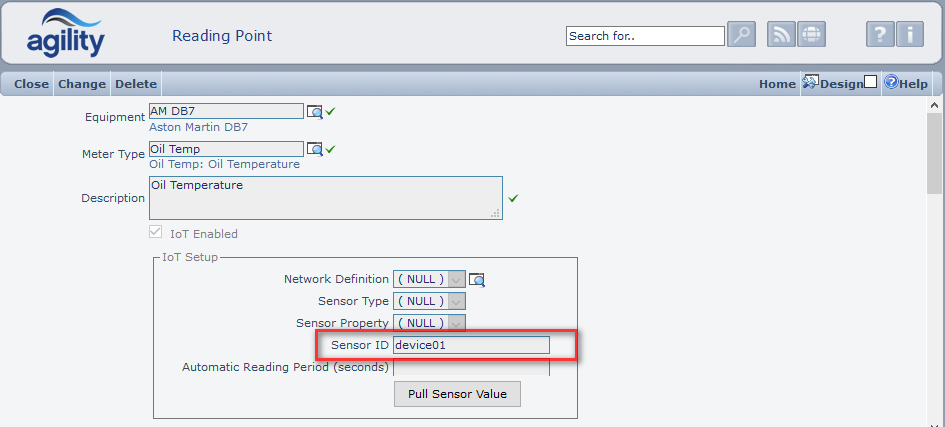The height and width of the screenshot is (427, 945).
Task: Open the RSS feed icon
Action: [x=782, y=35]
